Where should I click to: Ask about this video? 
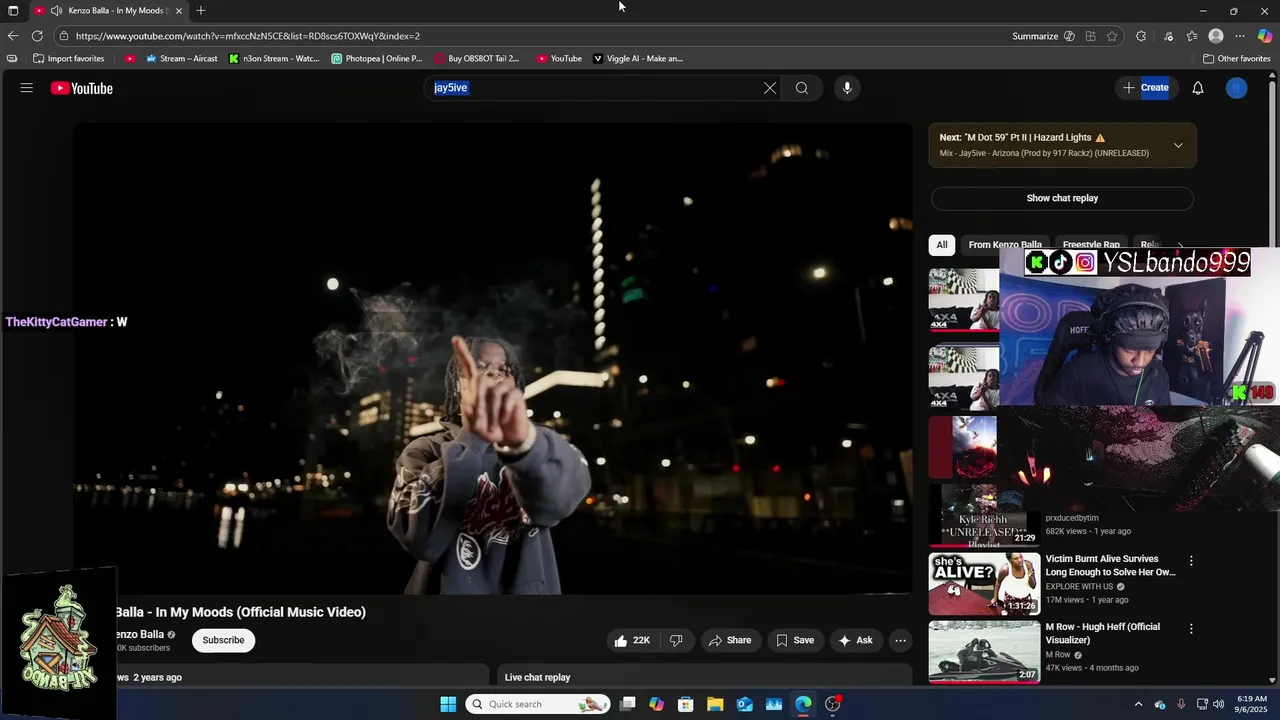pos(855,640)
